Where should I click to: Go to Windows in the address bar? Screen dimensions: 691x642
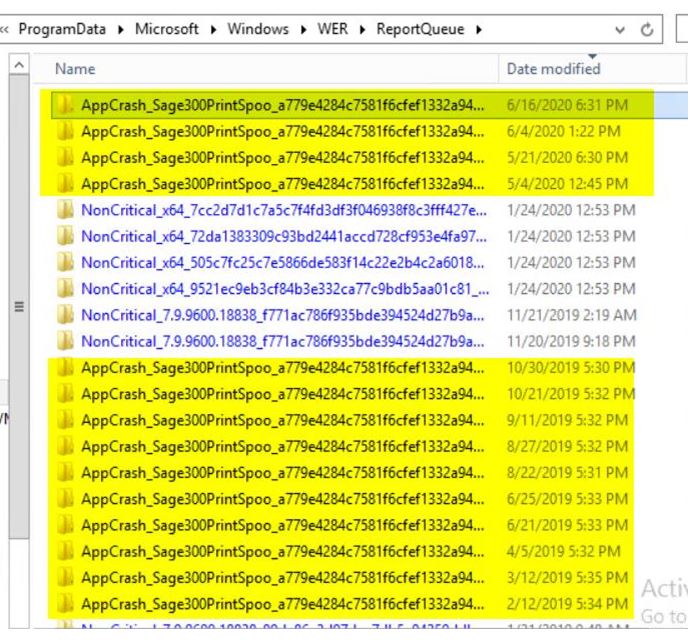tap(258, 29)
